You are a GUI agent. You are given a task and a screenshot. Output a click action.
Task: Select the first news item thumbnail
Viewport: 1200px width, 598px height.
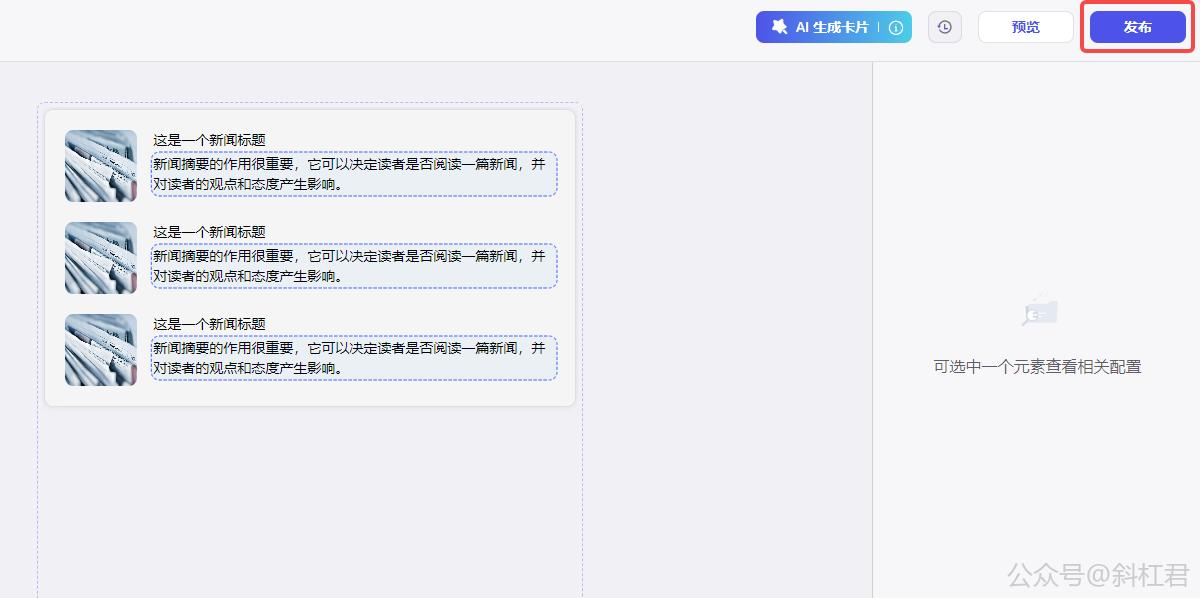(101, 166)
